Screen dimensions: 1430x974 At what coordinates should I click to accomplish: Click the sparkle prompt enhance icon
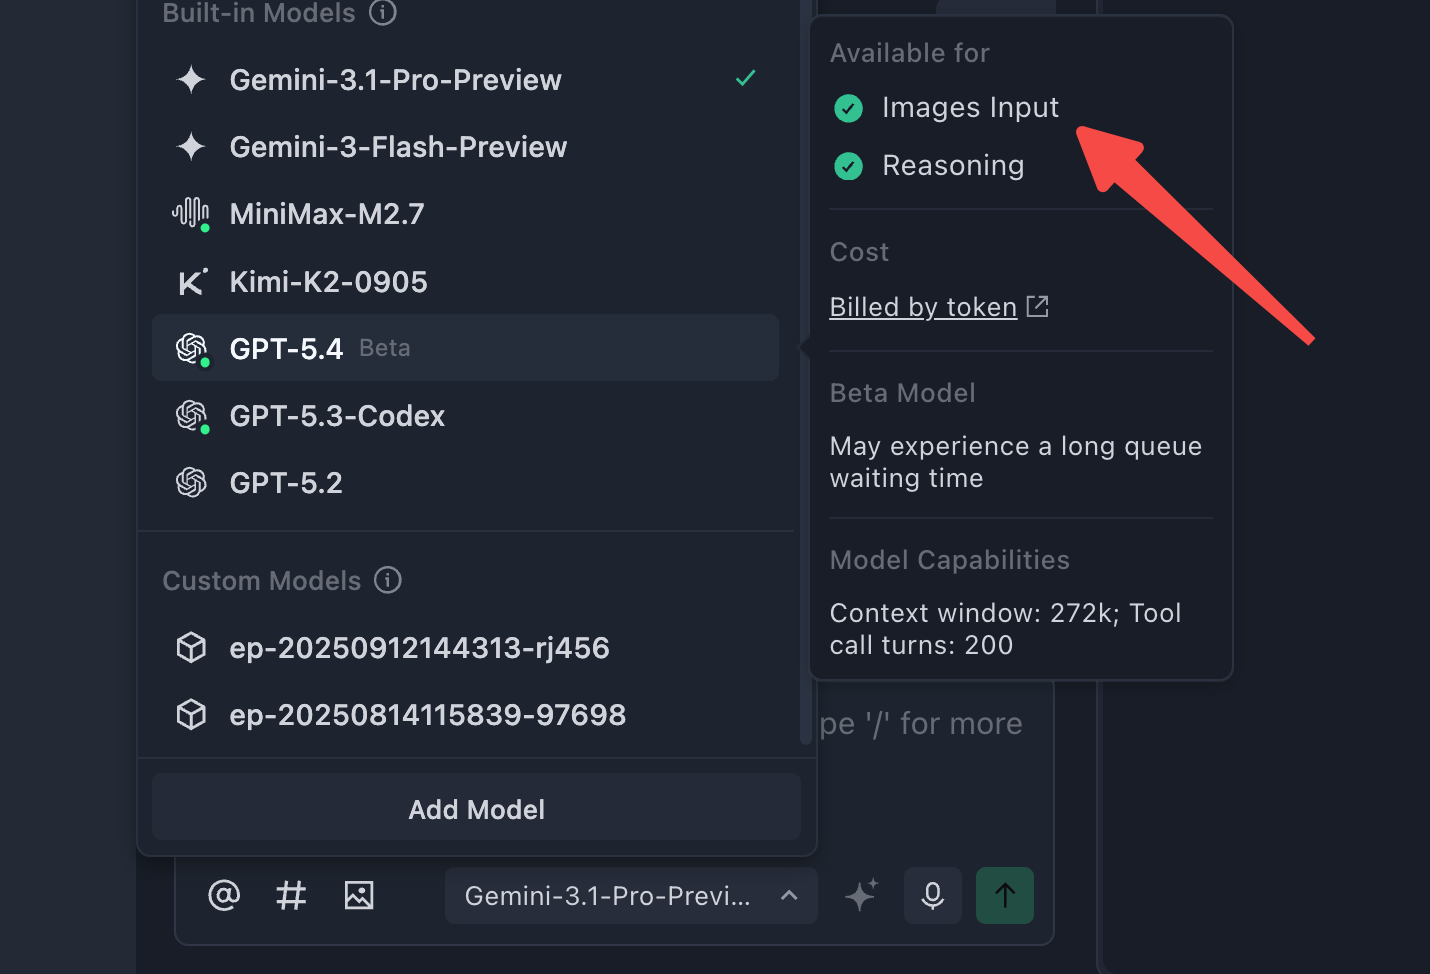coord(861,895)
